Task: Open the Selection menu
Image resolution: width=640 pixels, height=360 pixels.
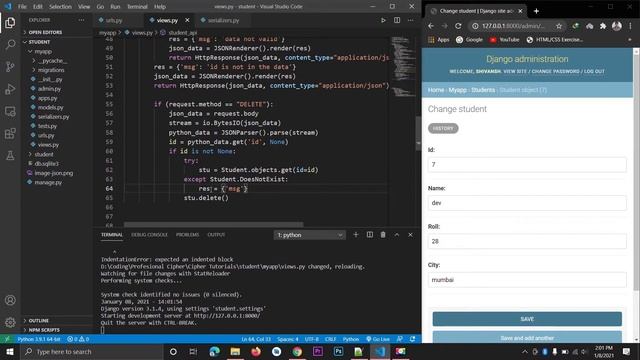Action: (60, 7)
